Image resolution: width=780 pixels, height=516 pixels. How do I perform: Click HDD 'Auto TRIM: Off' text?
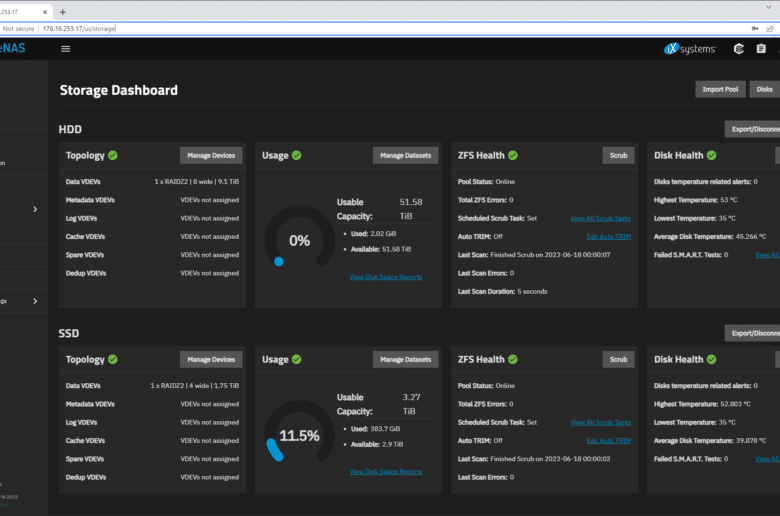480,236
